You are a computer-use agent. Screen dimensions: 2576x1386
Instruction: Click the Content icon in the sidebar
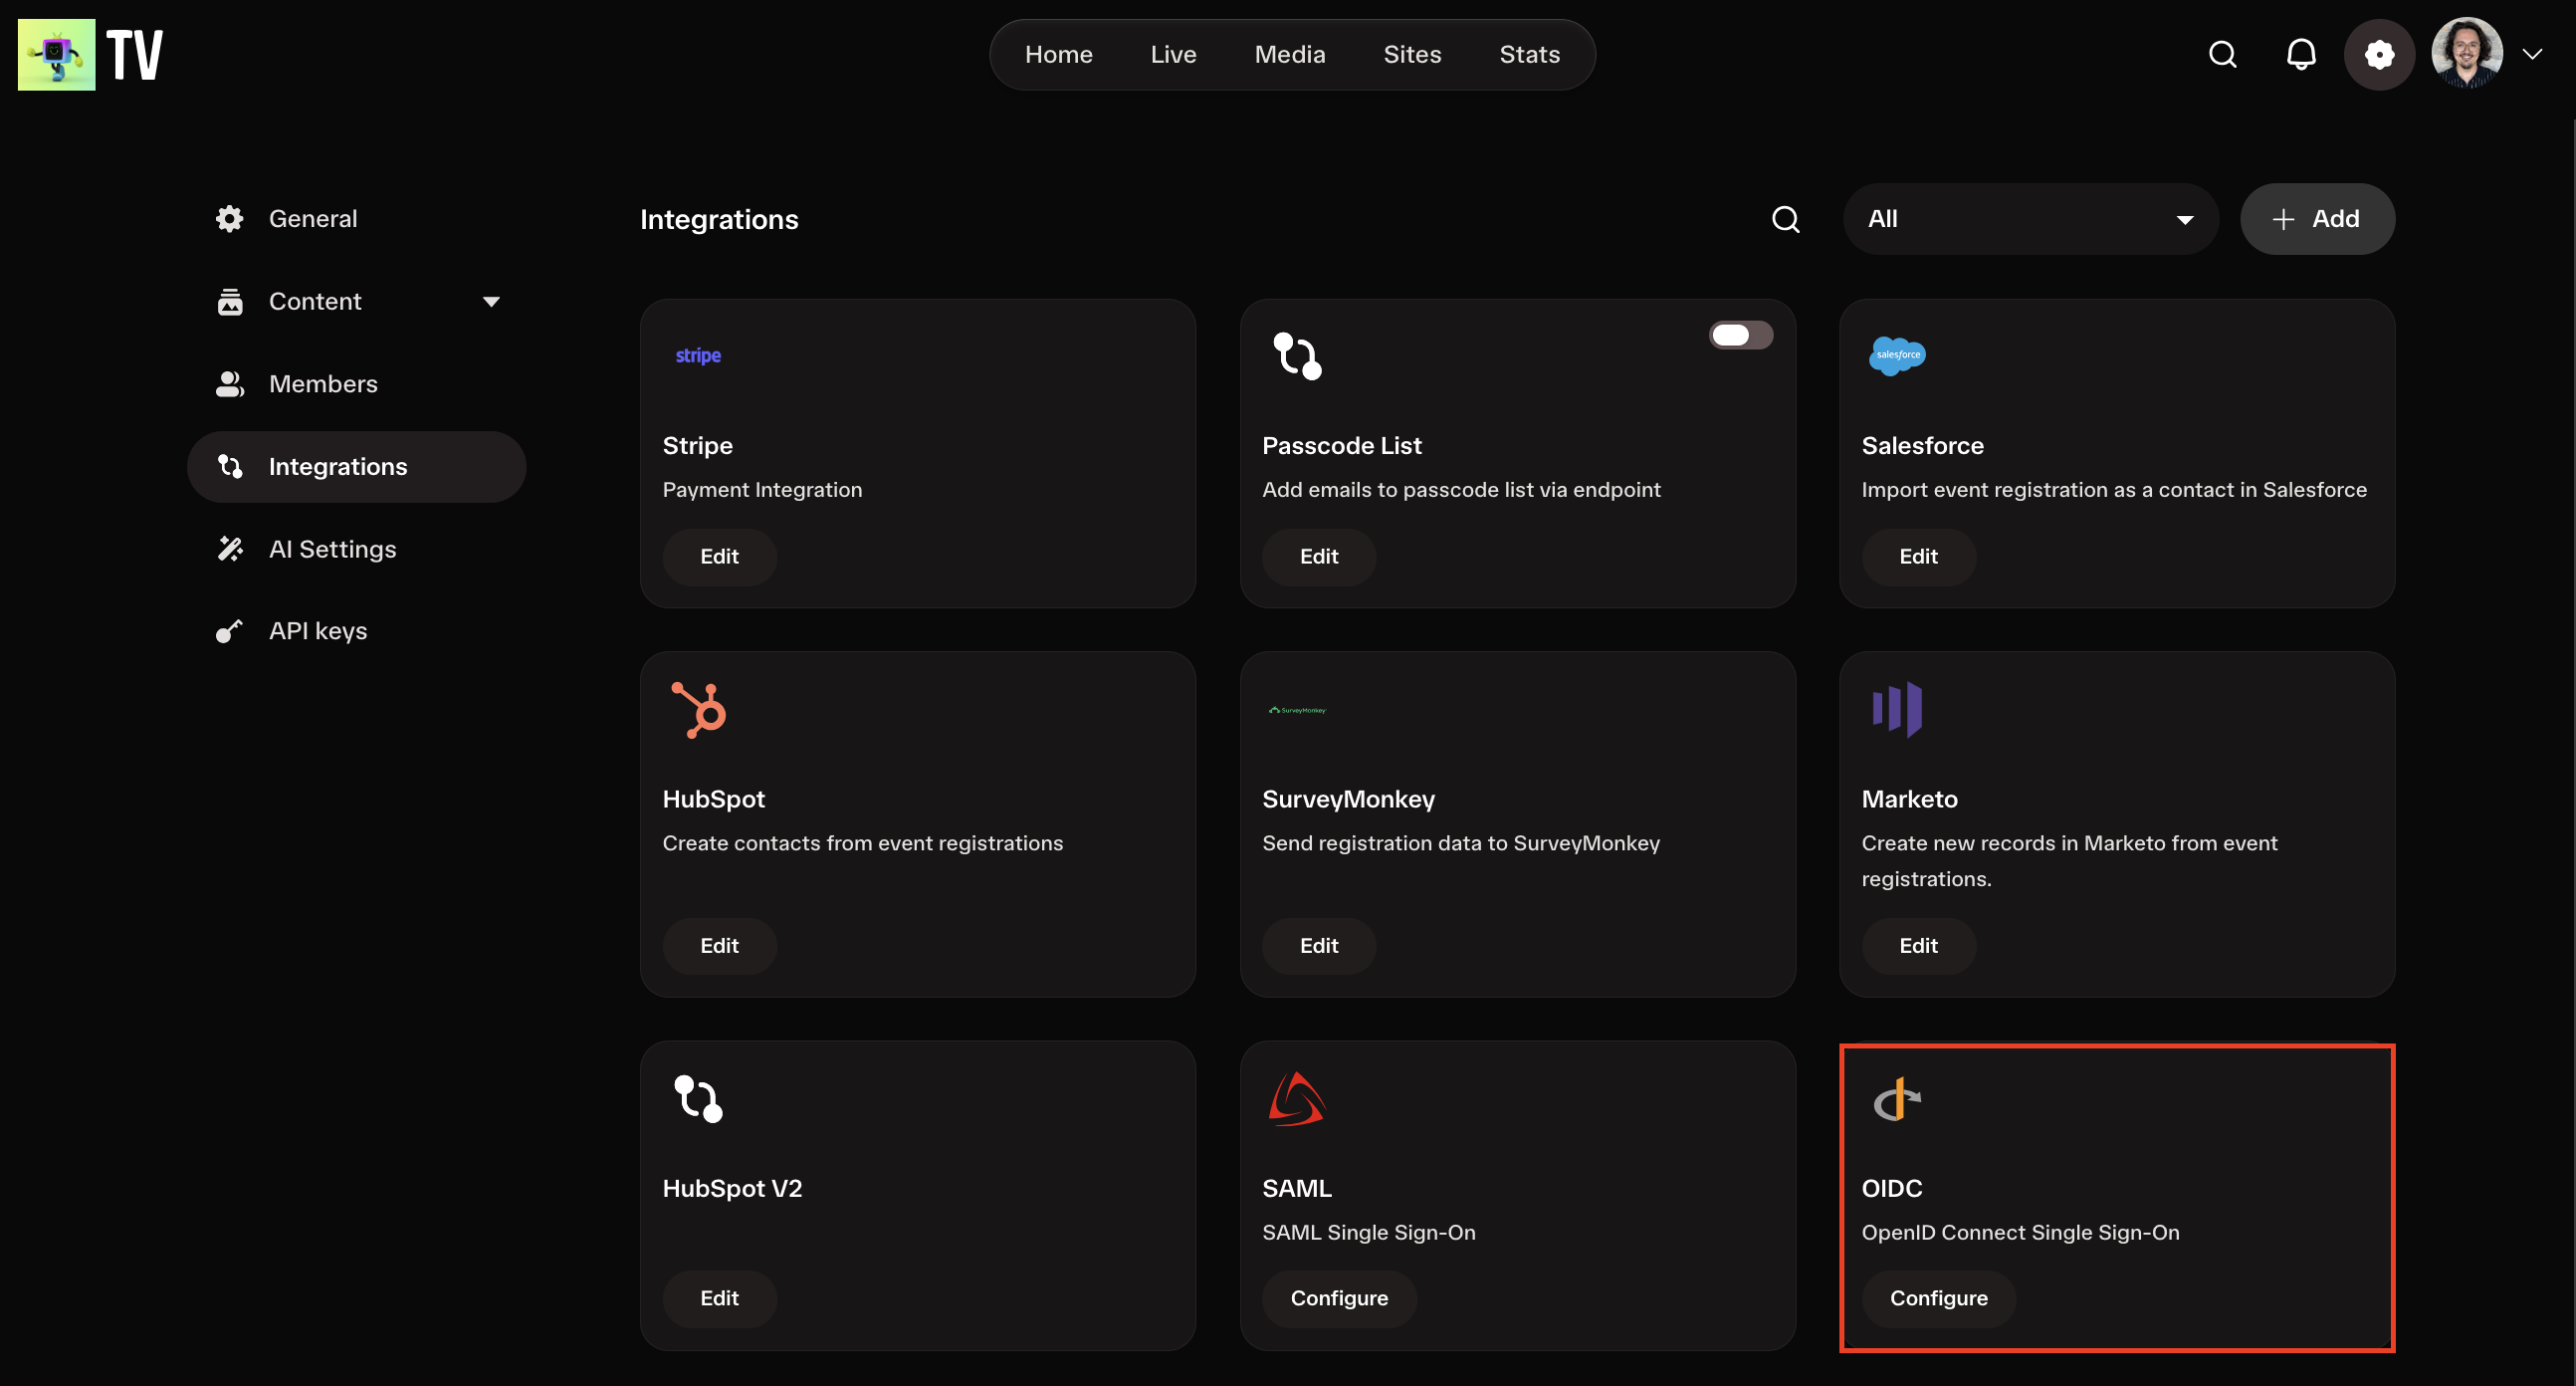point(230,301)
